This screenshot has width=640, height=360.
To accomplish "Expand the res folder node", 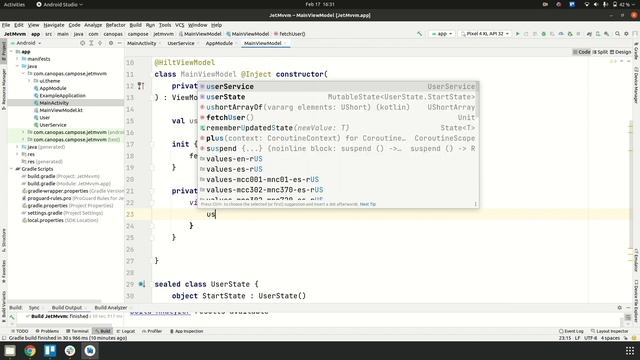I will [18, 154].
